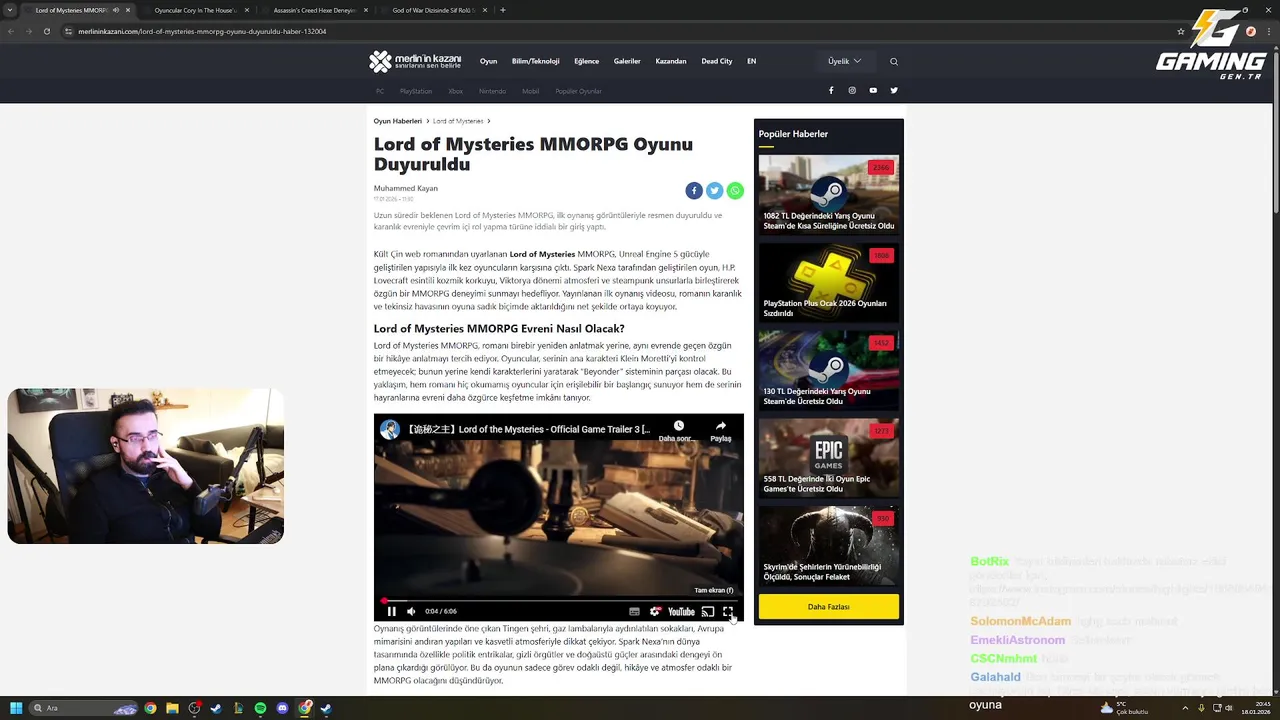The width and height of the screenshot is (1280, 720).
Task: Switch to Assassin's Creed Hexe tab
Action: tap(314, 10)
